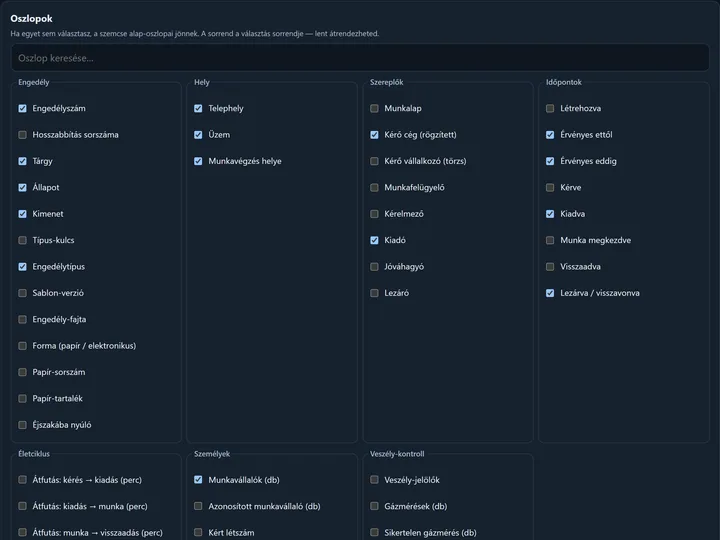Uncheck the Munkavállalók (db) checkbox

click(x=198, y=480)
